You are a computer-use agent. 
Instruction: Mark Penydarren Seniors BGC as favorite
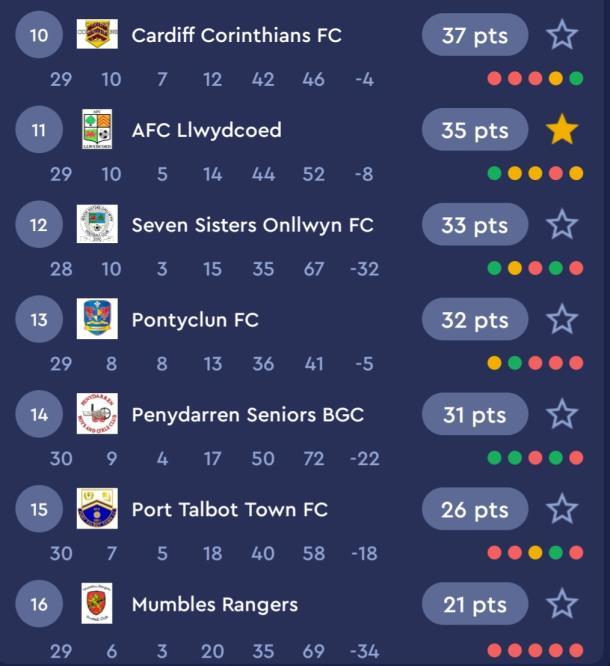[562, 414]
